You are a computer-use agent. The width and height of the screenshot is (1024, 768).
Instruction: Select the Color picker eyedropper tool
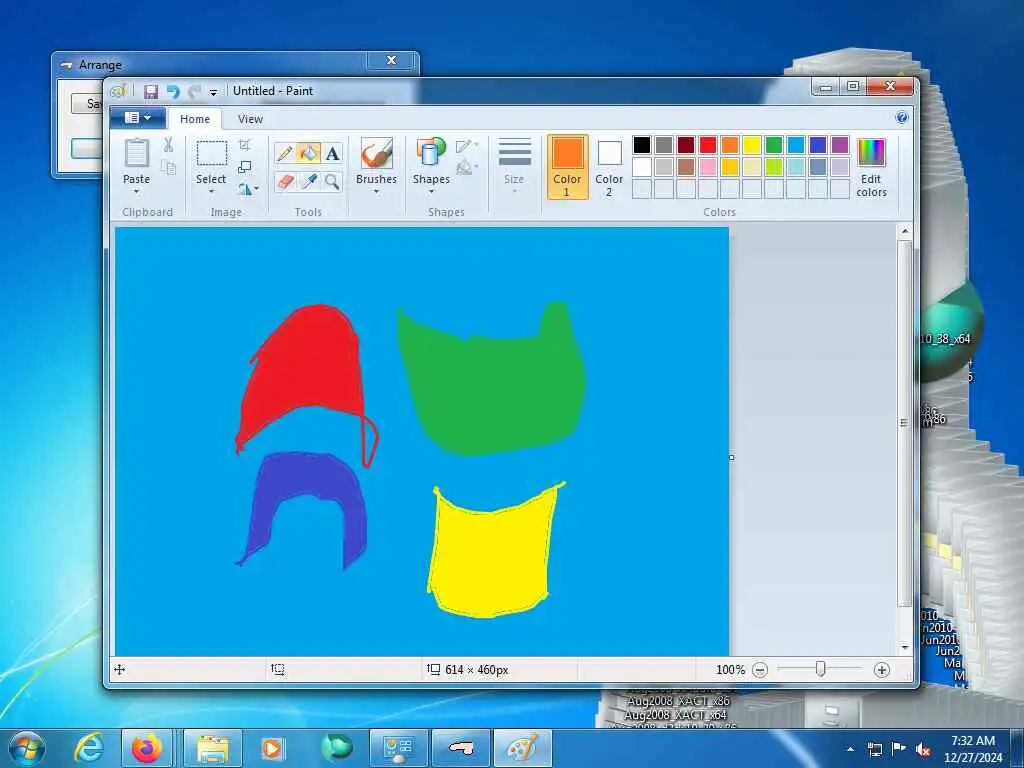[308, 181]
